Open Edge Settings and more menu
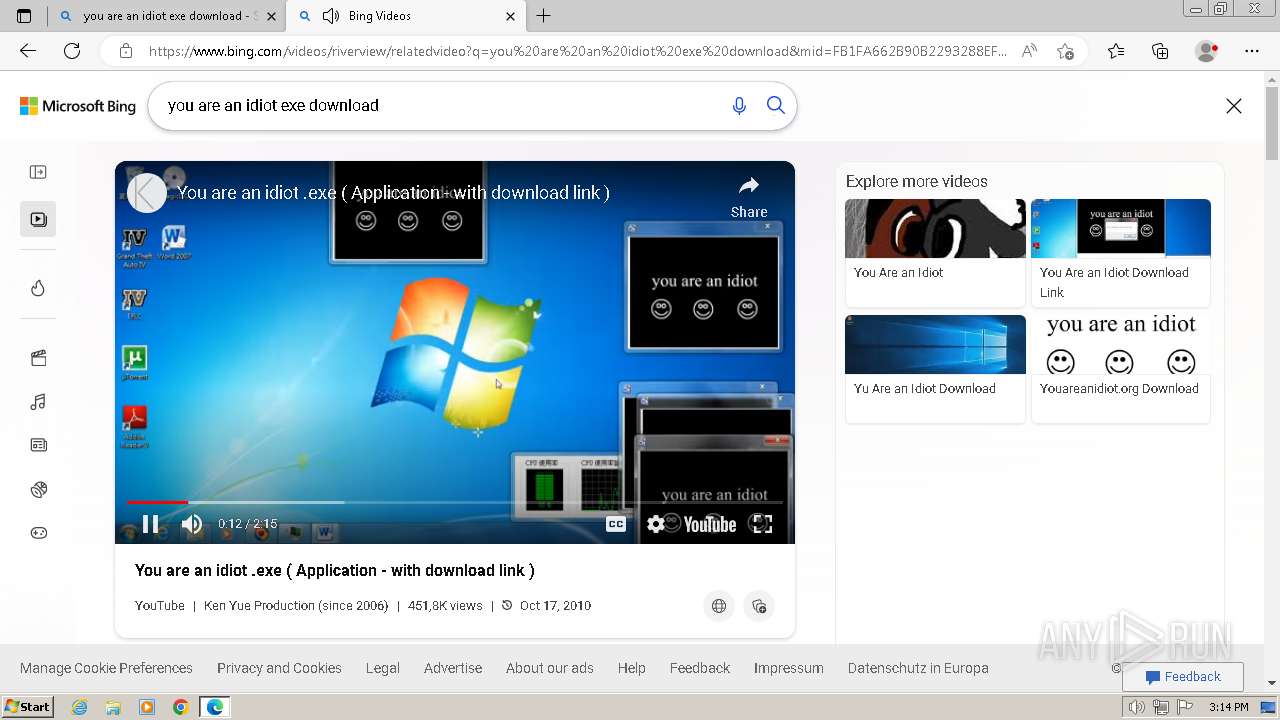This screenshot has height=720, width=1280. tap(1252, 51)
